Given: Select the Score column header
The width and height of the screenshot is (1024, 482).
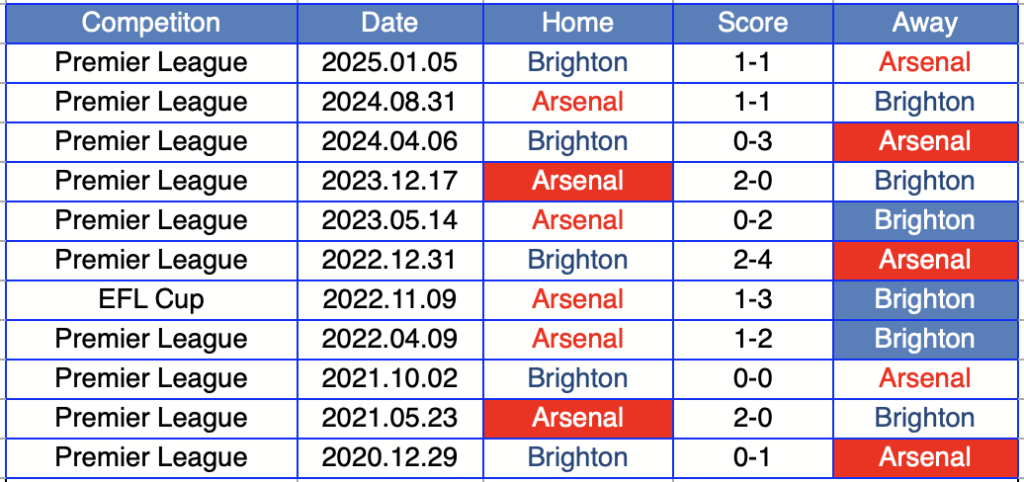Looking at the screenshot, I should [x=752, y=23].
